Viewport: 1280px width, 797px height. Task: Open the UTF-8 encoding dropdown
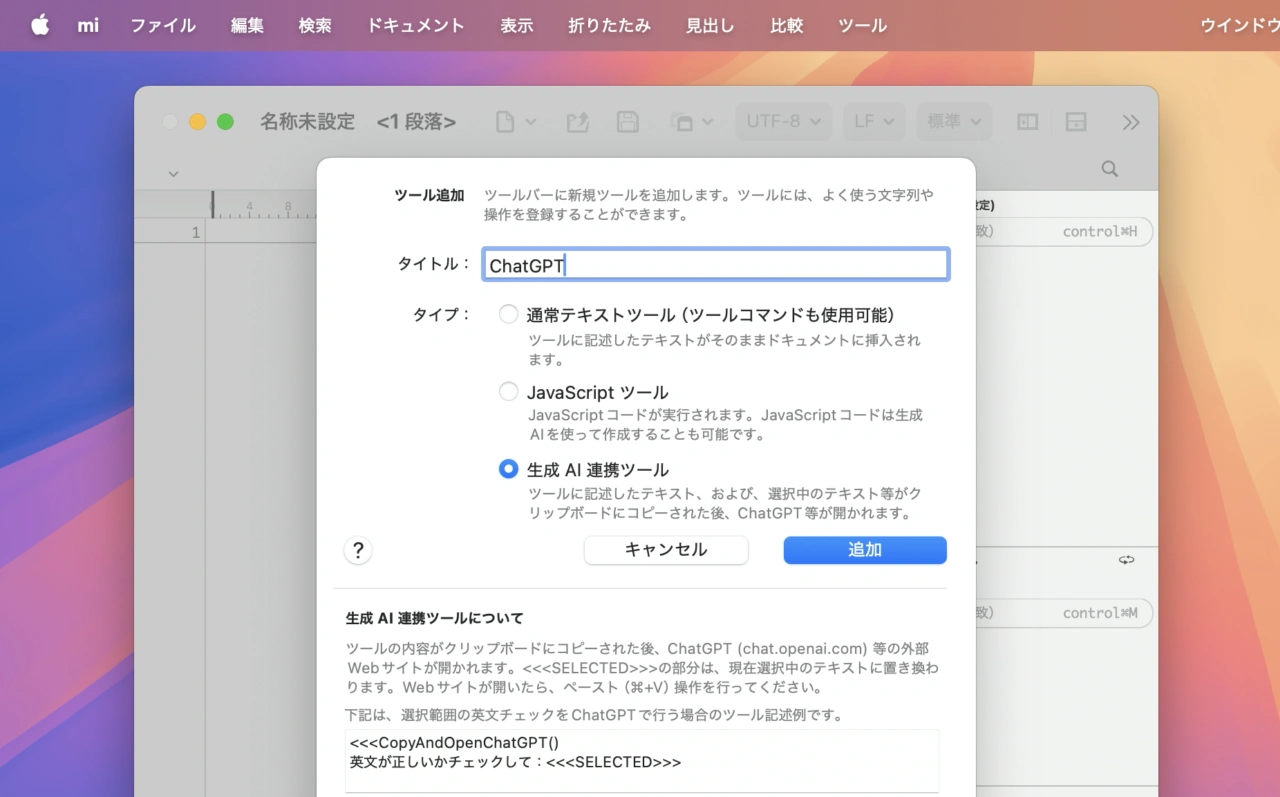[783, 122]
